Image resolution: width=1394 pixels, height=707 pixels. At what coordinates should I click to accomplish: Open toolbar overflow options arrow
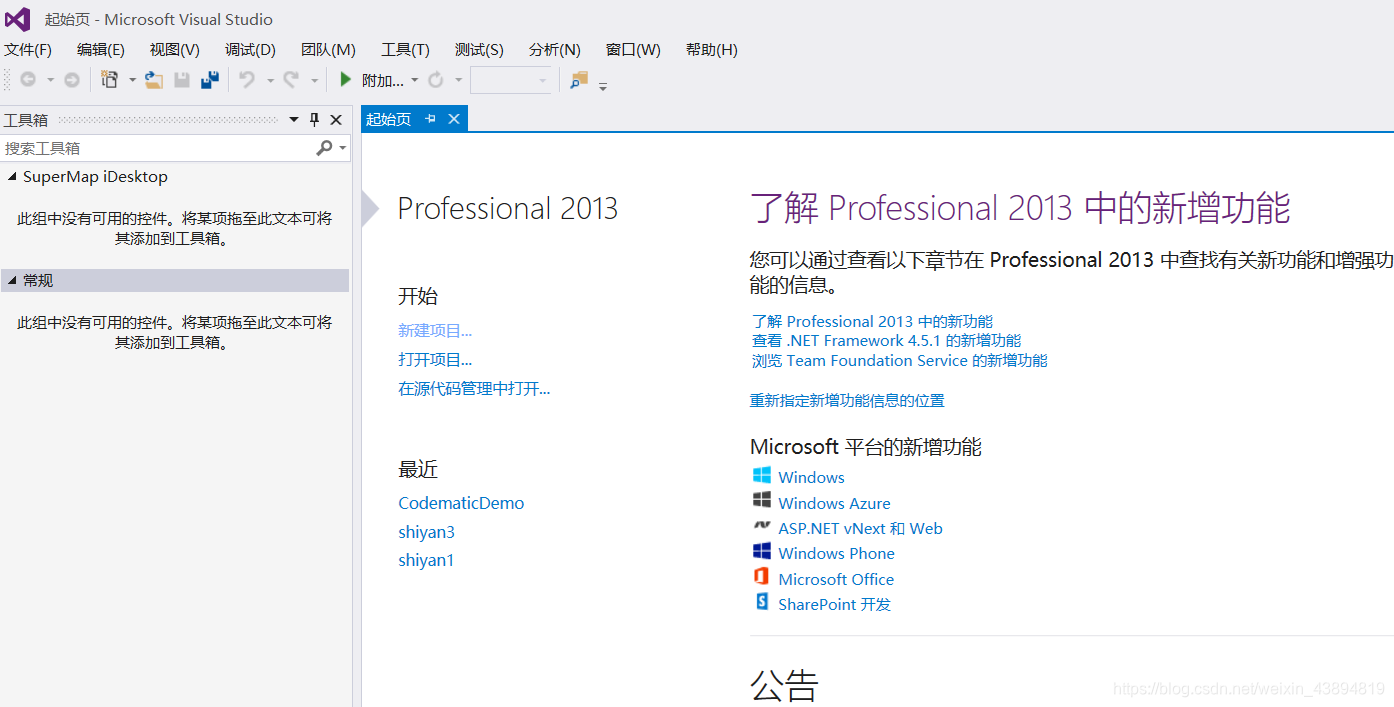[x=603, y=87]
